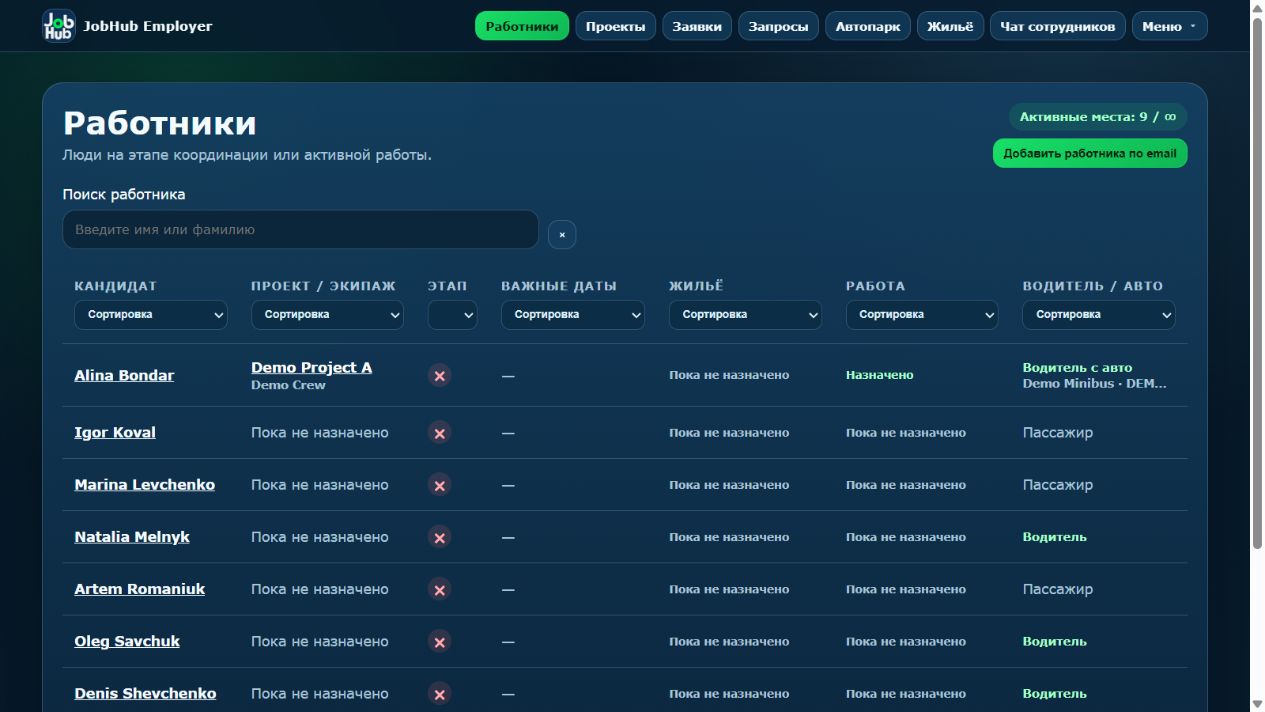Viewport: 1265px width, 712px height.
Task: Click Пассажир label in Artem Romaniuk's row
Action: [1057, 589]
